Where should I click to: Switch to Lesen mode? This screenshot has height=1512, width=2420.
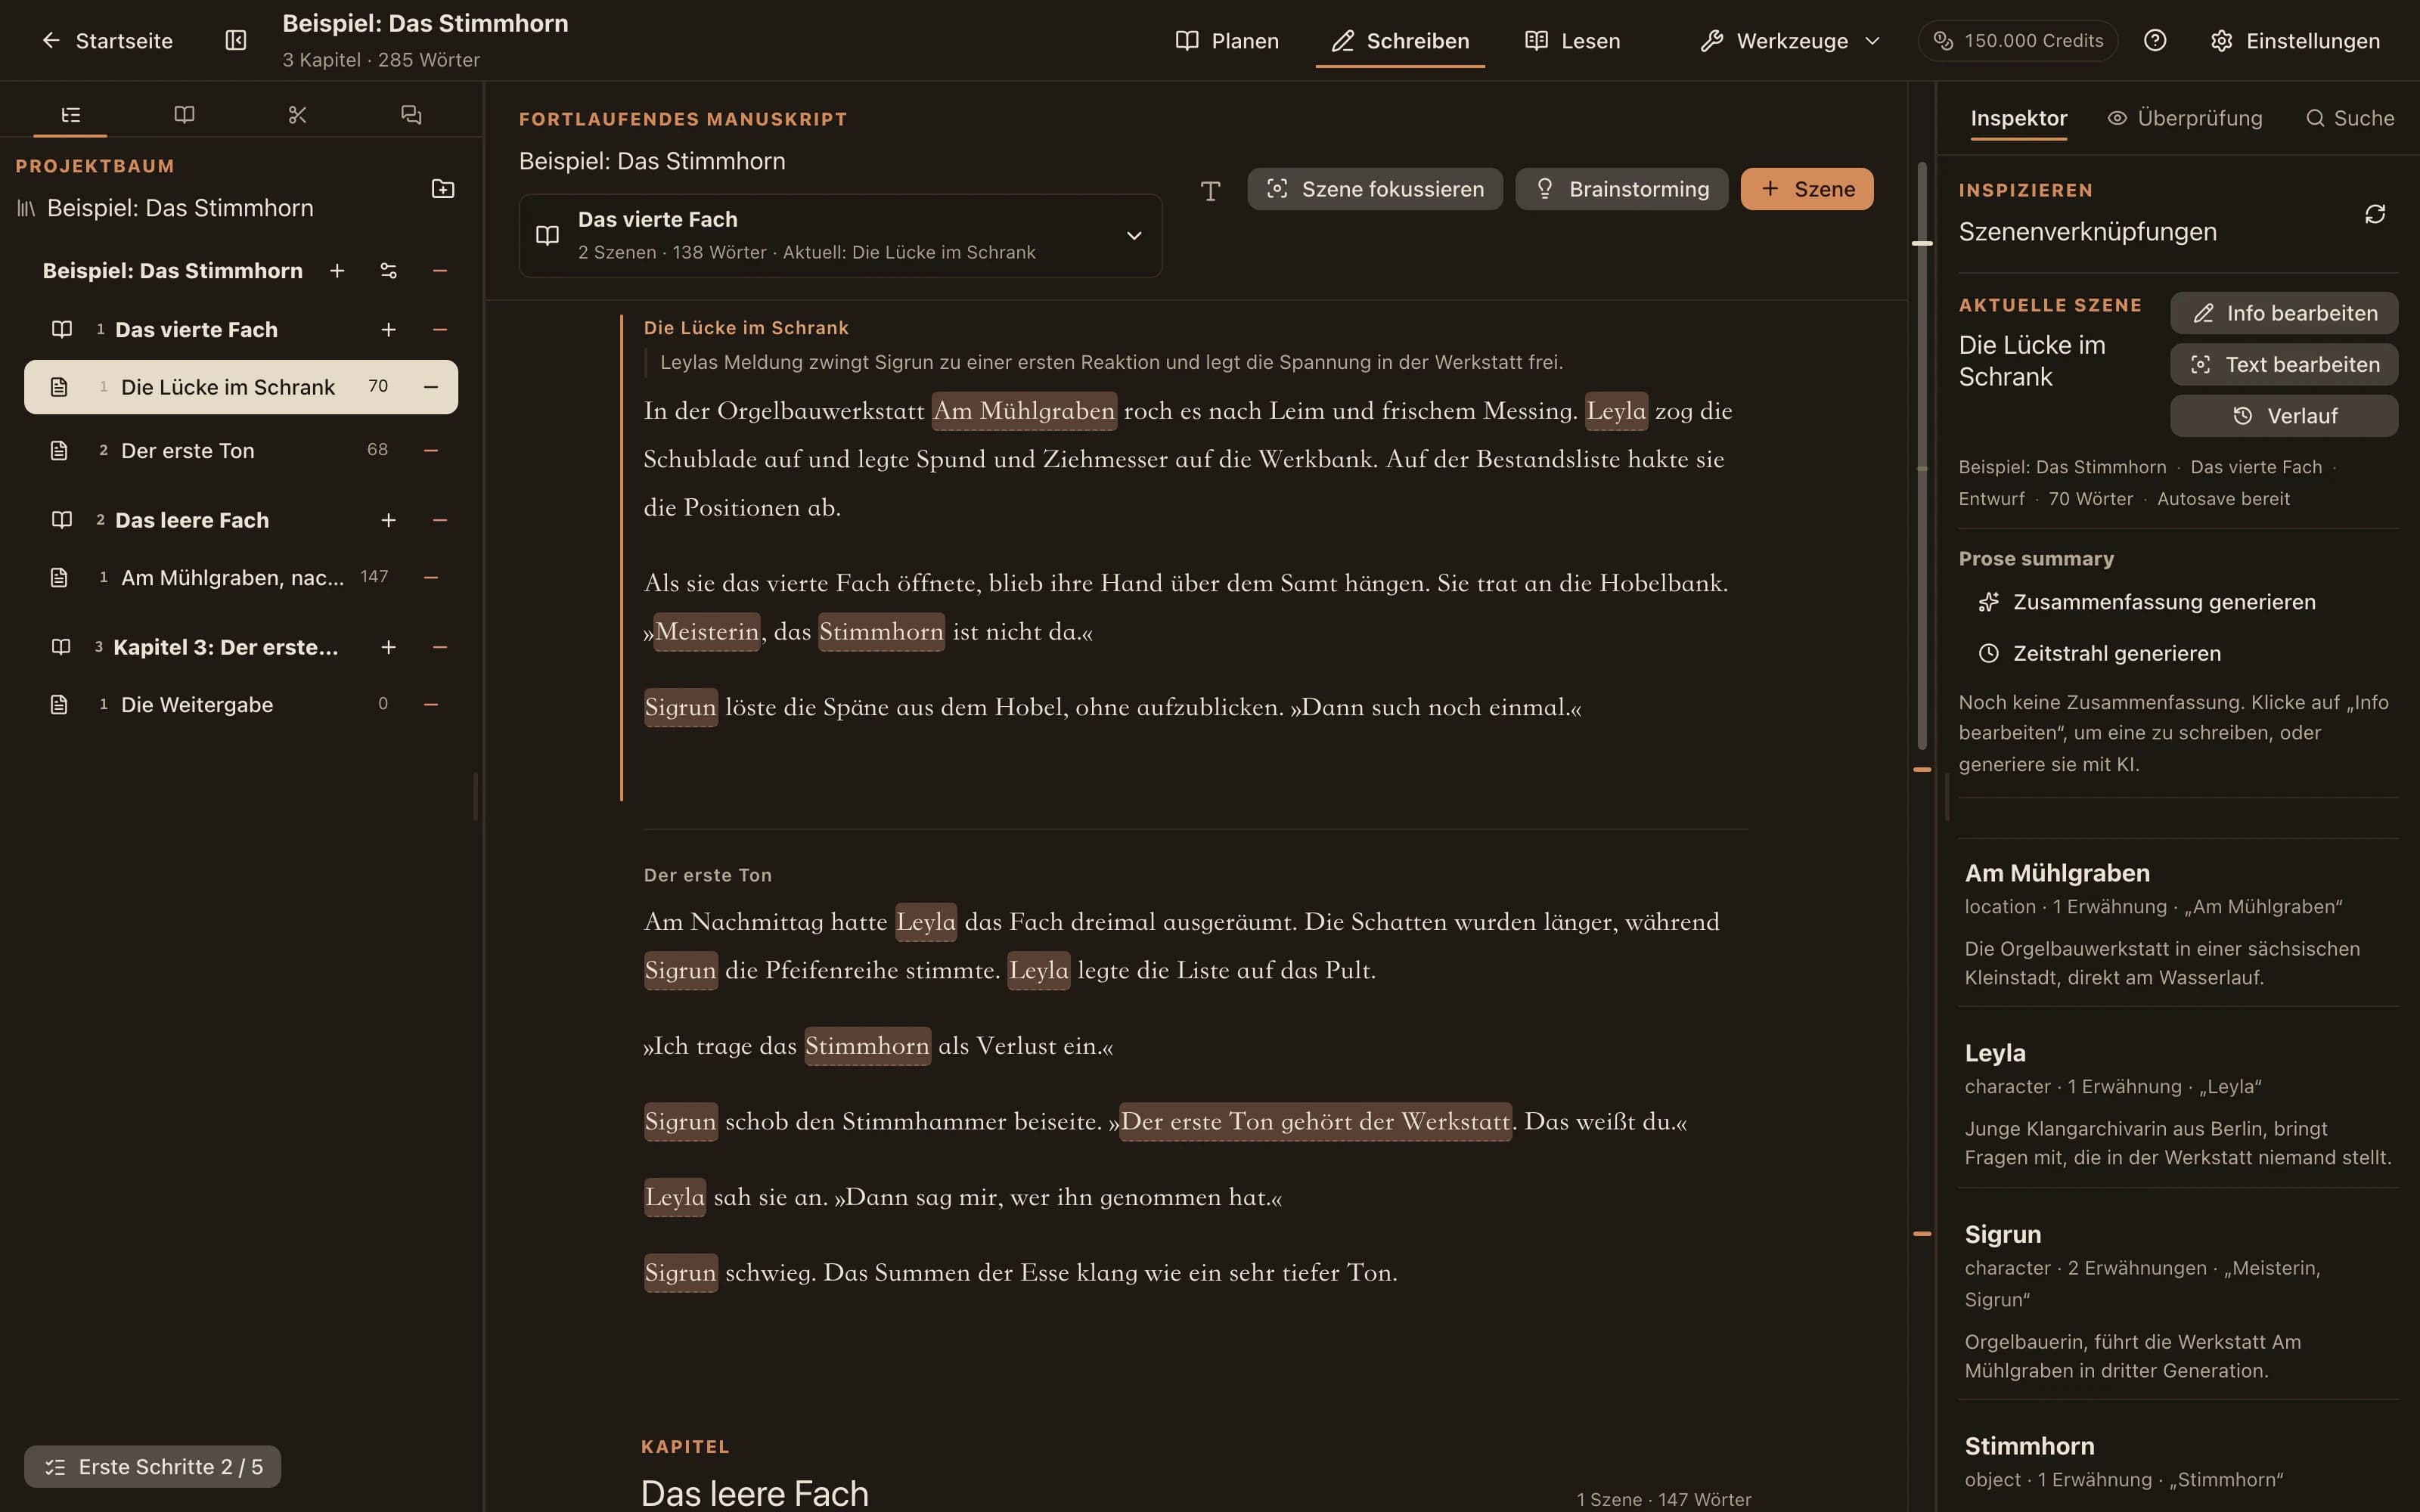tap(1572, 40)
